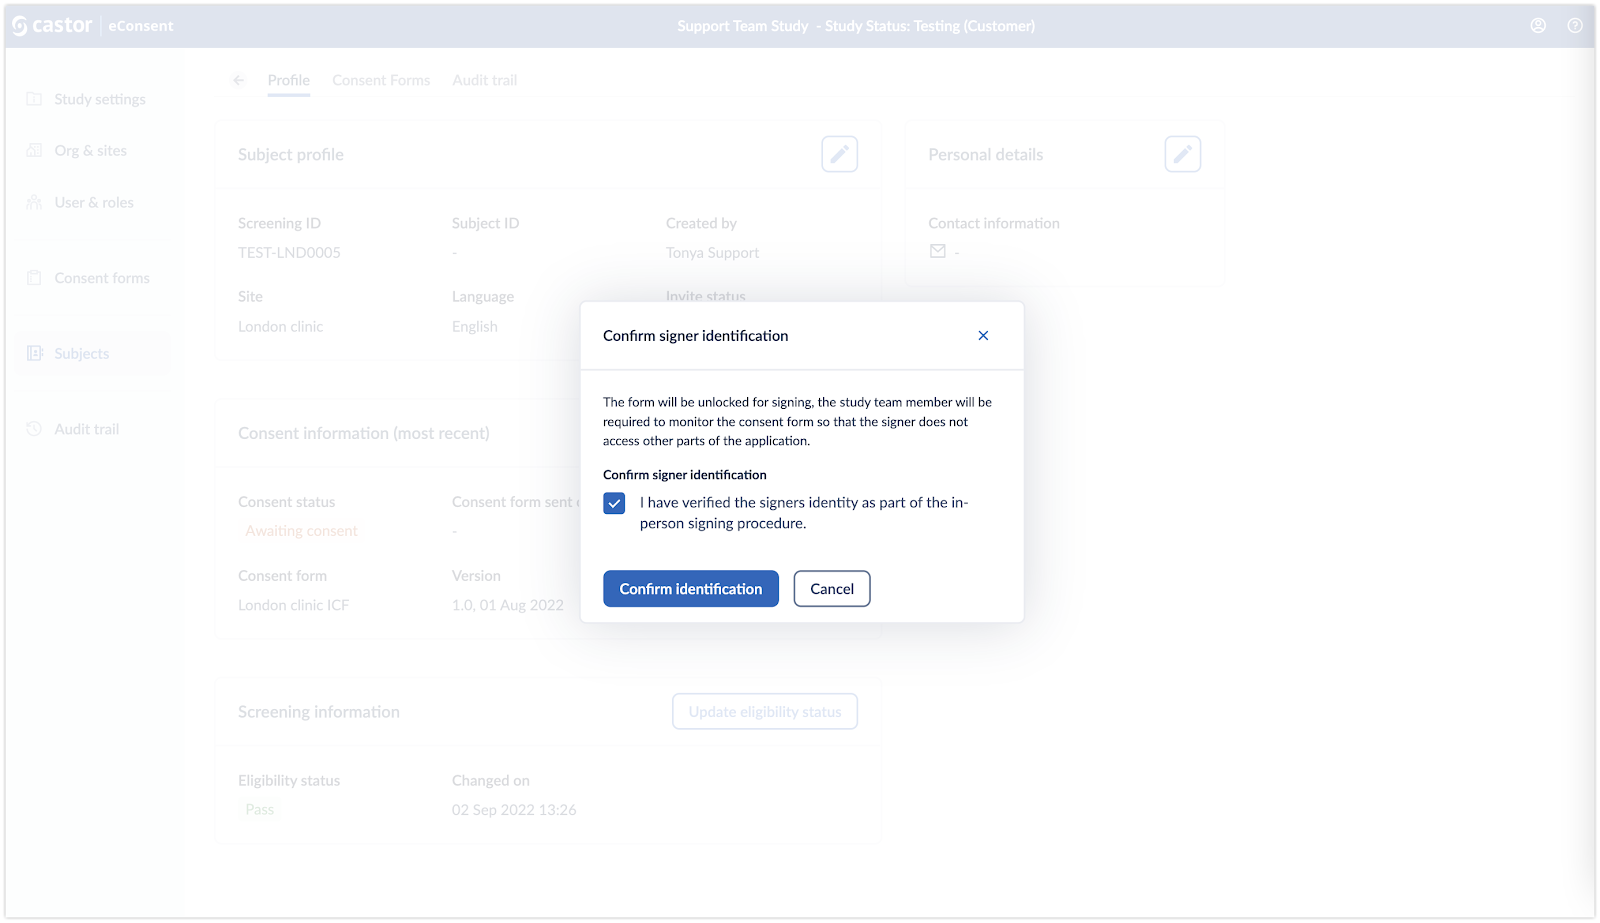This screenshot has width=1600, height=923.
Task: Switch to the Consent Forms tab
Action: (381, 81)
